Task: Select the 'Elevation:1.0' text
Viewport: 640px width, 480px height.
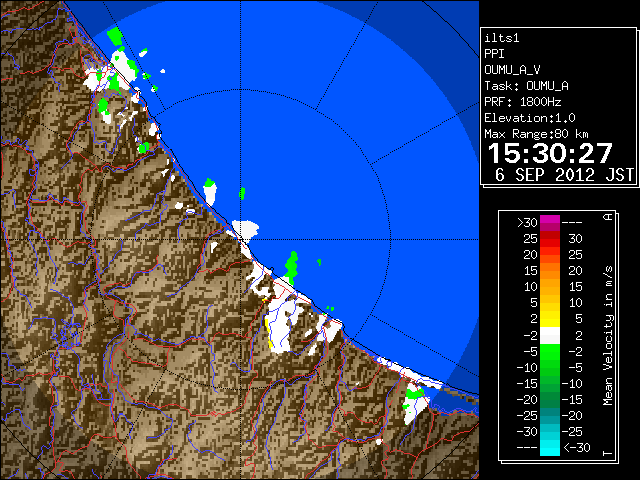Action: (x=530, y=118)
